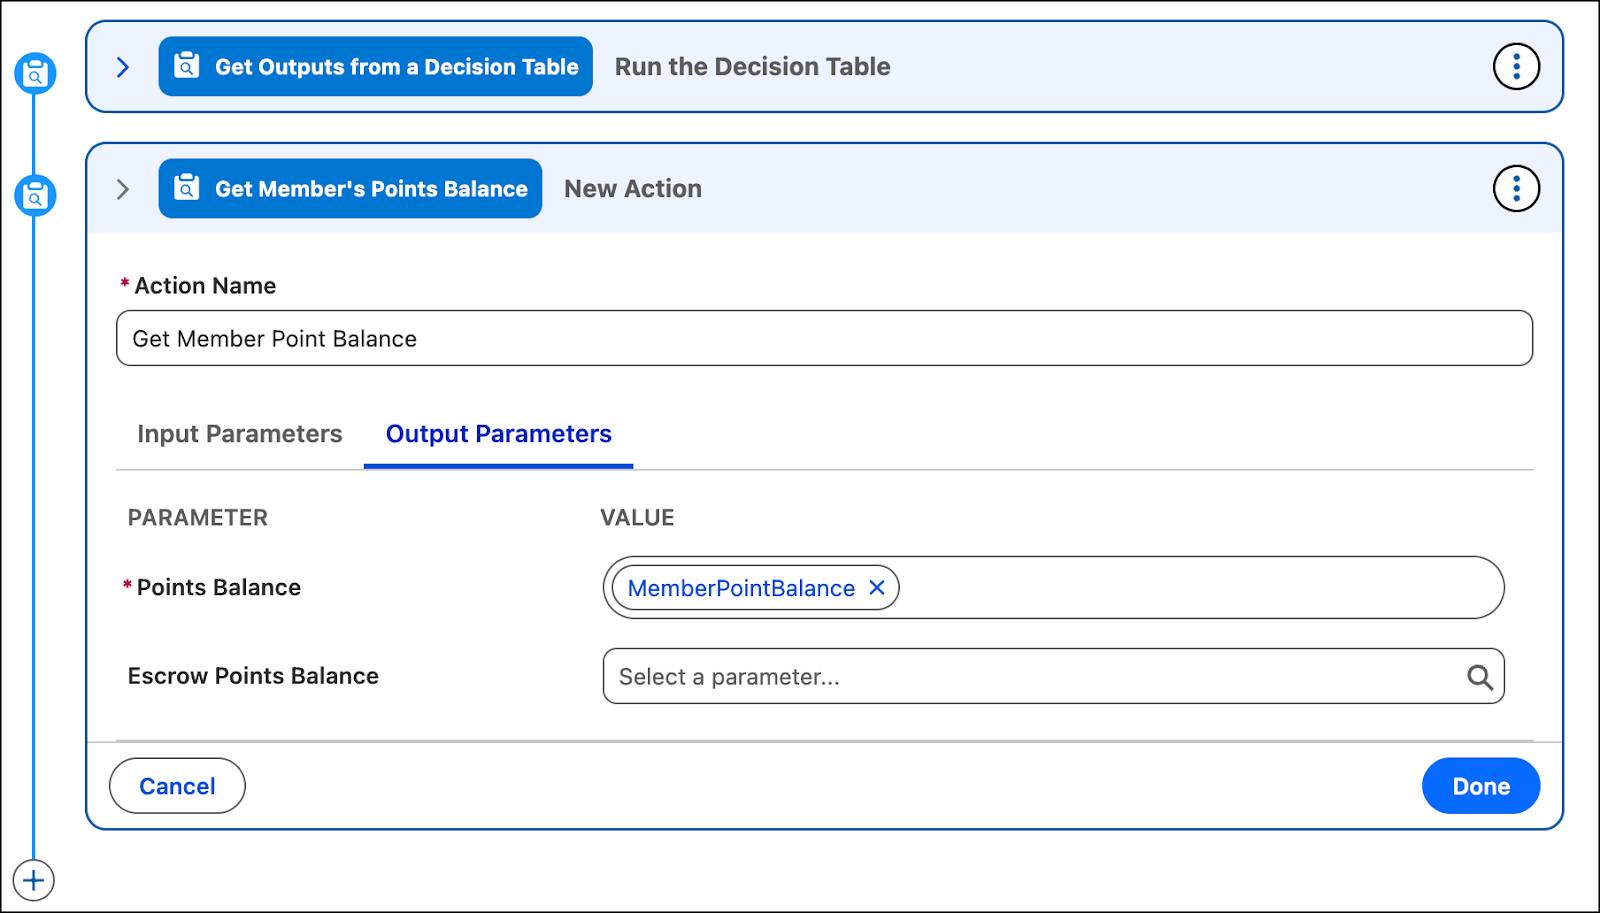Image resolution: width=1600 pixels, height=913 pixels.
Task: Click the second timeline step node icon
Action: [x=35, y=195]
